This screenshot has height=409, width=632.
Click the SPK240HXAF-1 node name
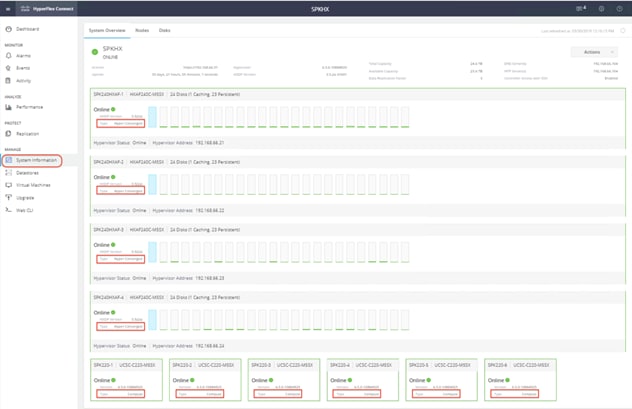108,94
